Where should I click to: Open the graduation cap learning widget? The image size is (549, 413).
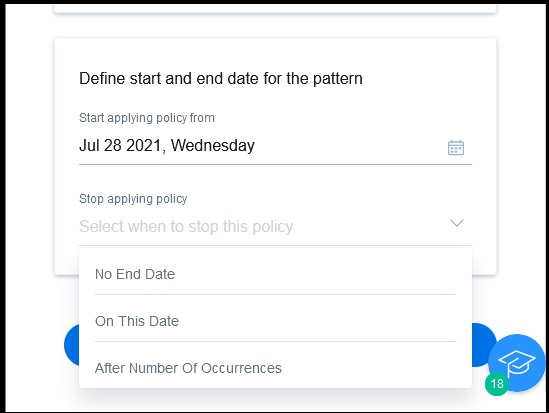(517, 363)
